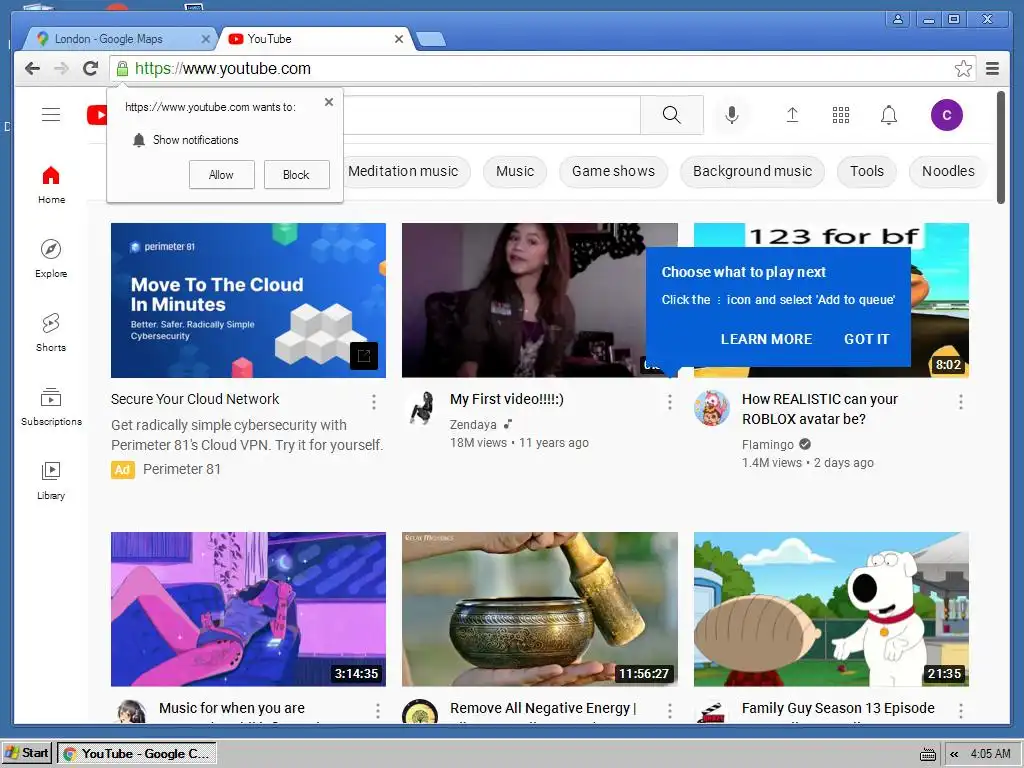This screenshot has height=768, width=1024.
Task: Click the YouTube logo icon
Action: (x=97, y=115)
